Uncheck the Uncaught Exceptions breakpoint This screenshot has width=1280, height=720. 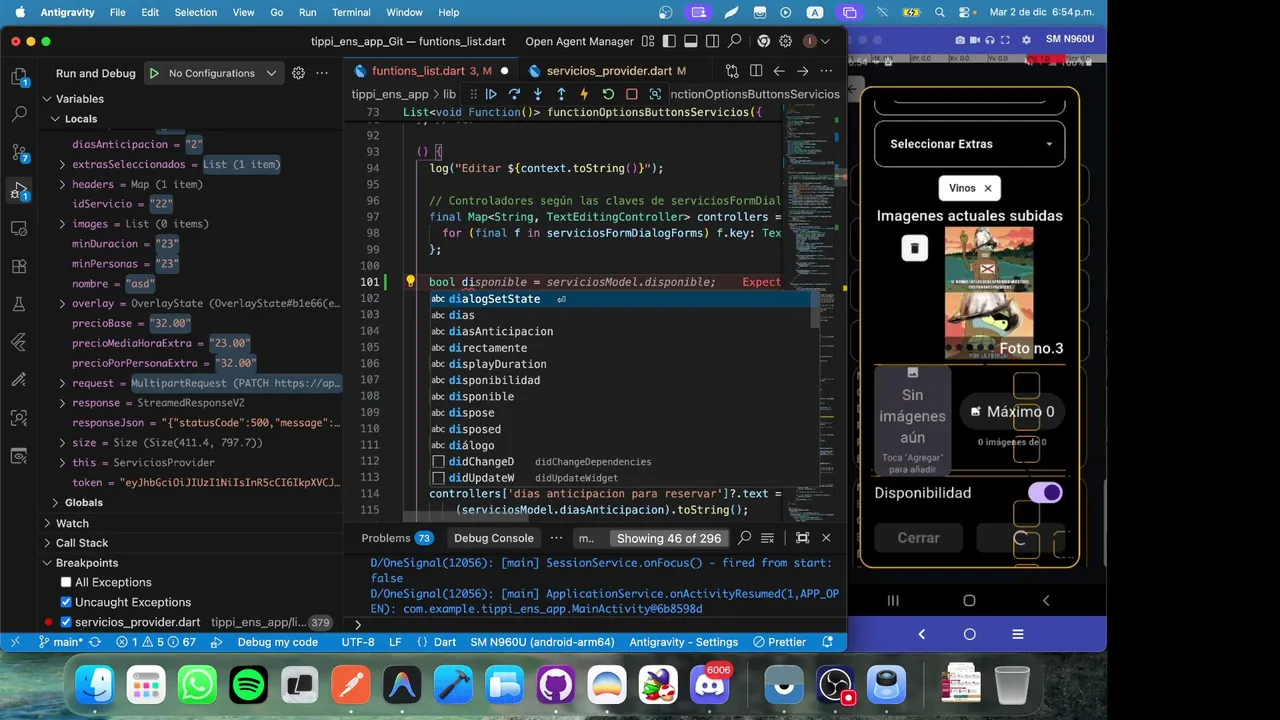66,602
